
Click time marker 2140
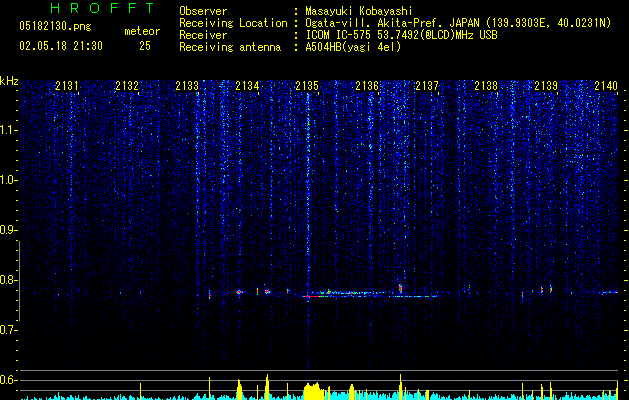pyautogui.click(x=606, y=86)
